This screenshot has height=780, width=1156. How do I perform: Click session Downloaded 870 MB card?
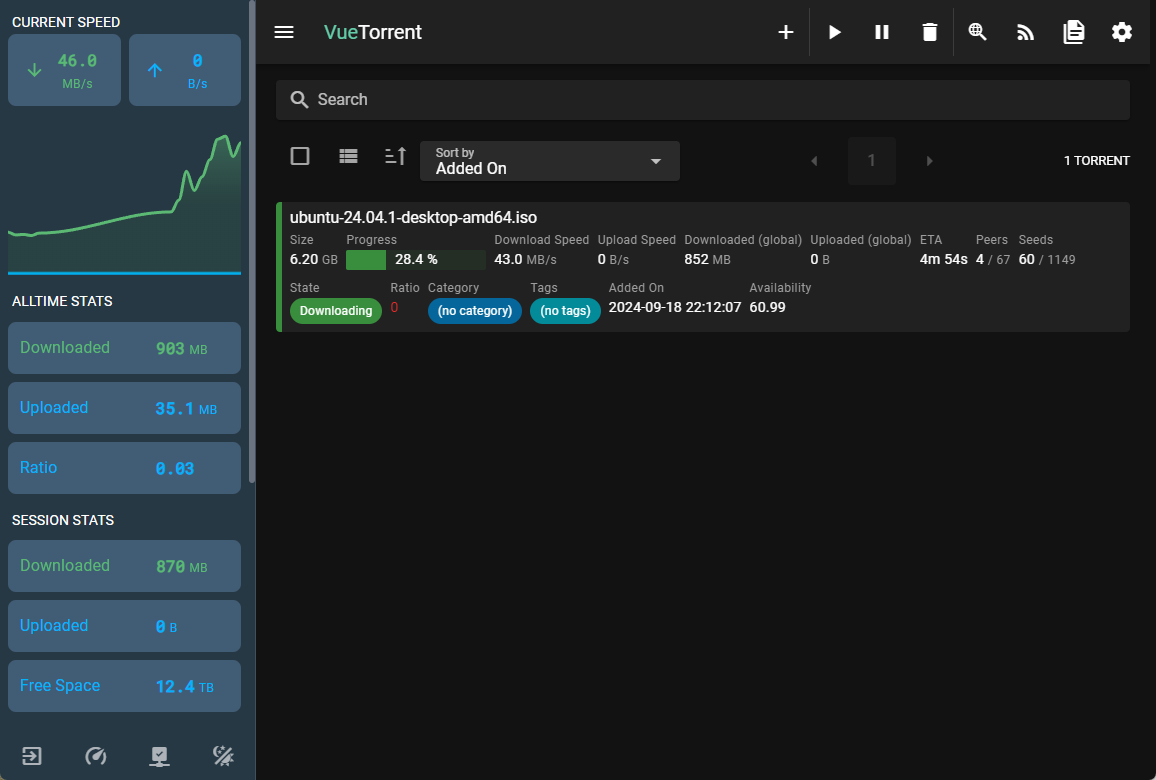pos(125,566)
